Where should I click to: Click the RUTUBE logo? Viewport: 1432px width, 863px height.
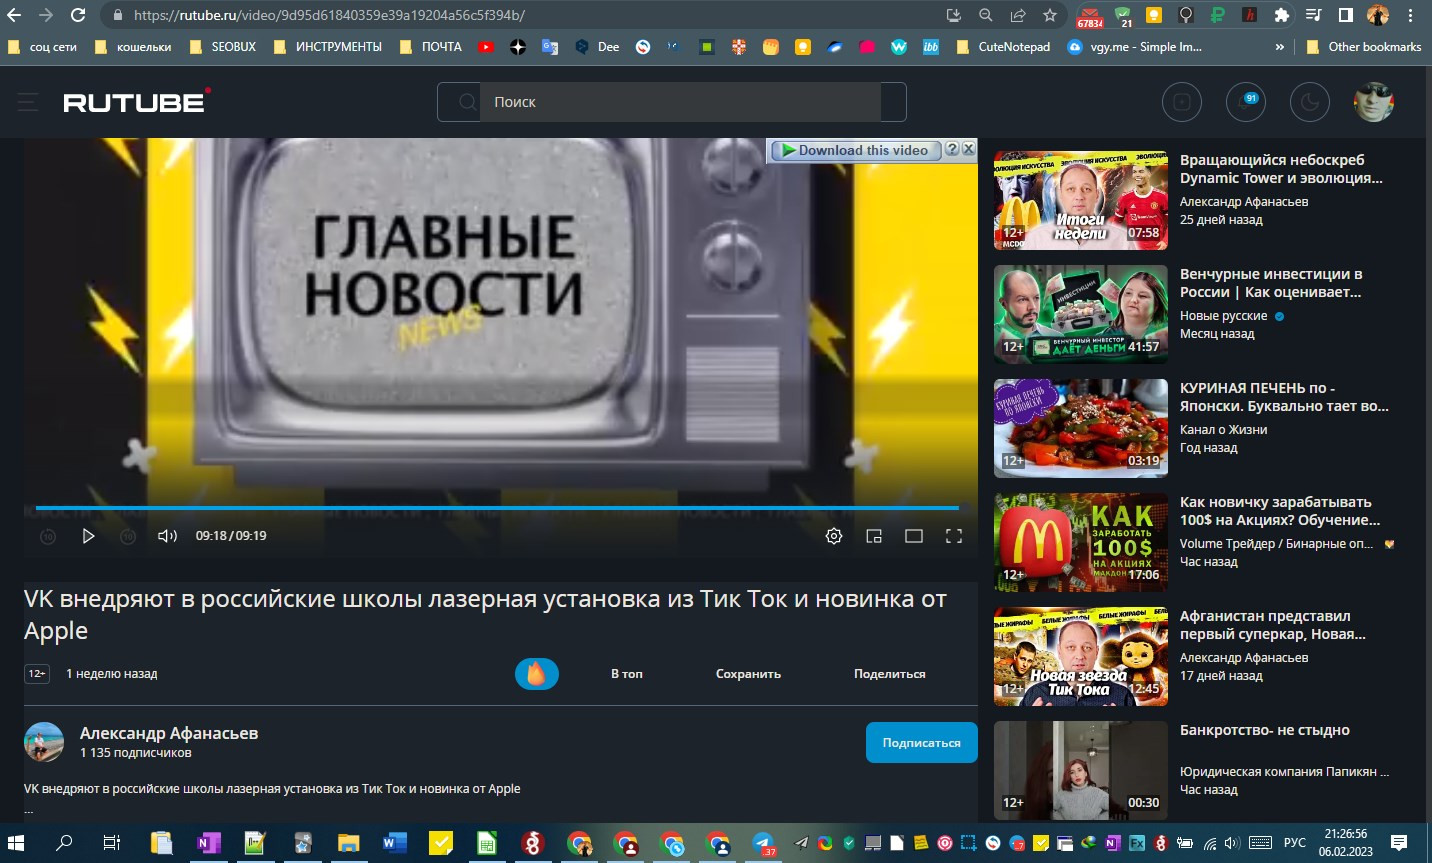[137, 101]
